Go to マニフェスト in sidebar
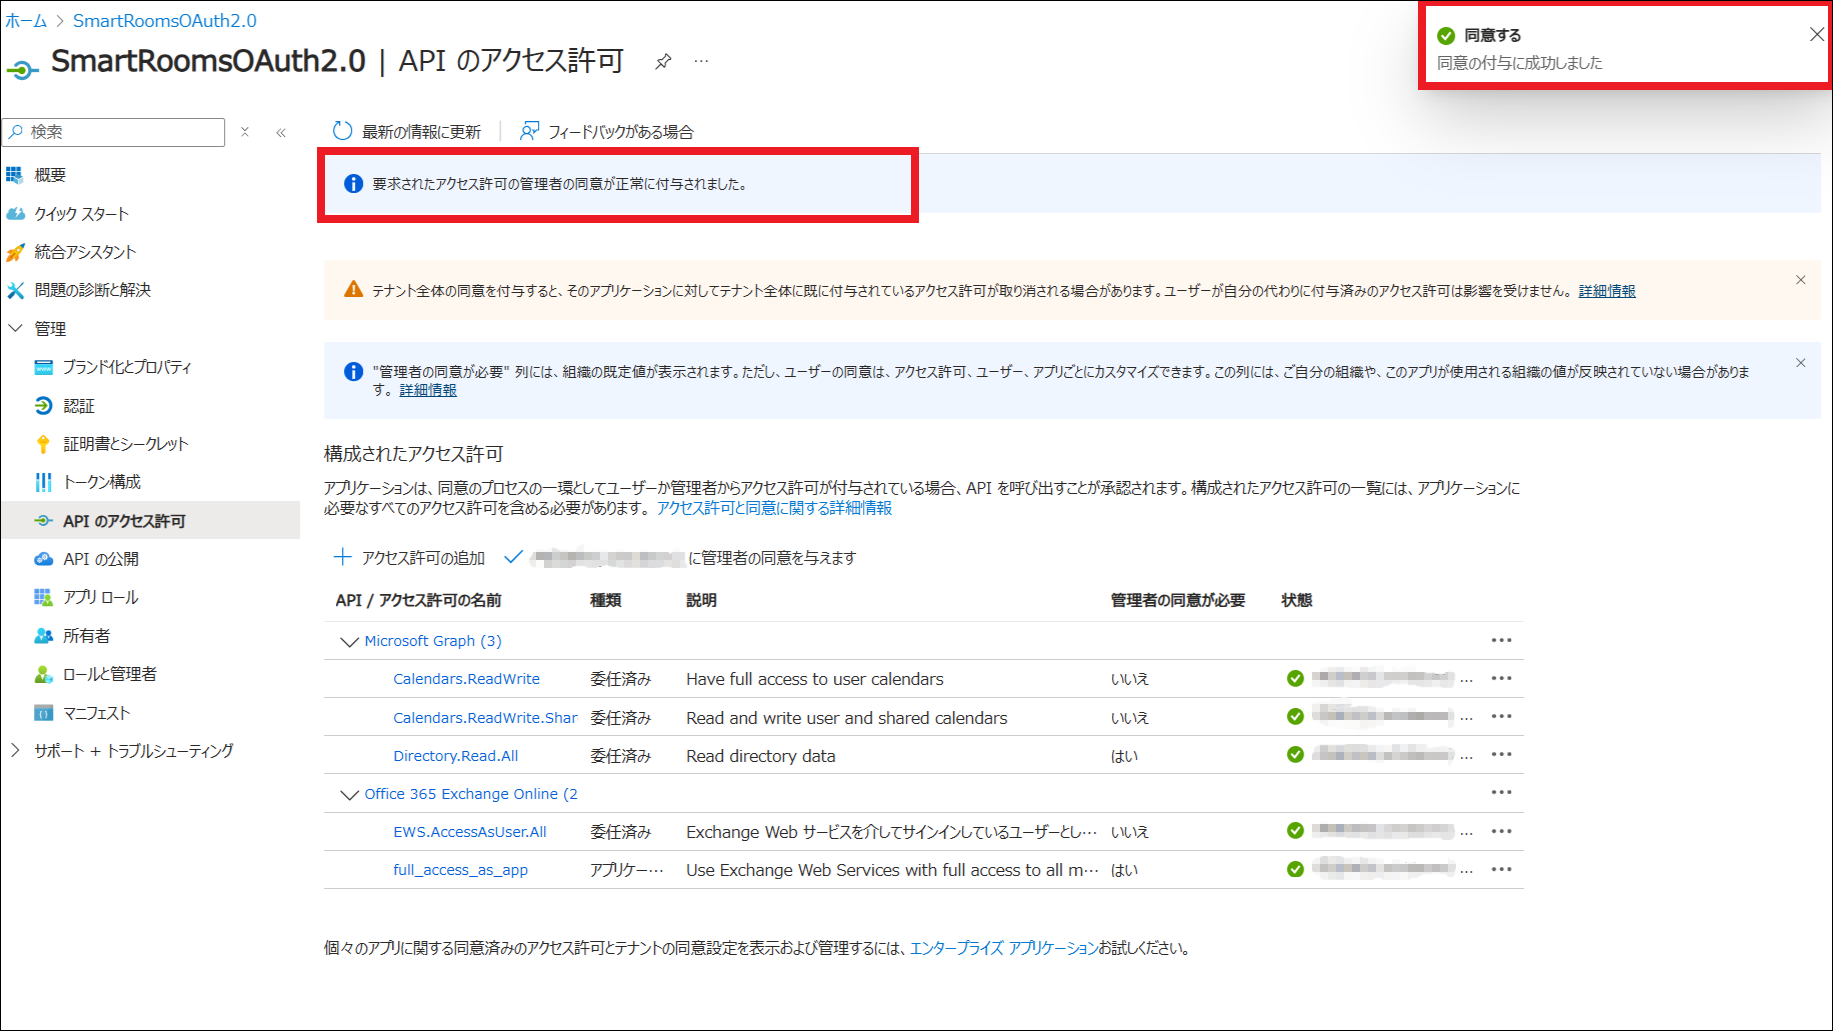Viewport: 1833px width, 1031px height. pyautogui.click(x=96, y=713)
